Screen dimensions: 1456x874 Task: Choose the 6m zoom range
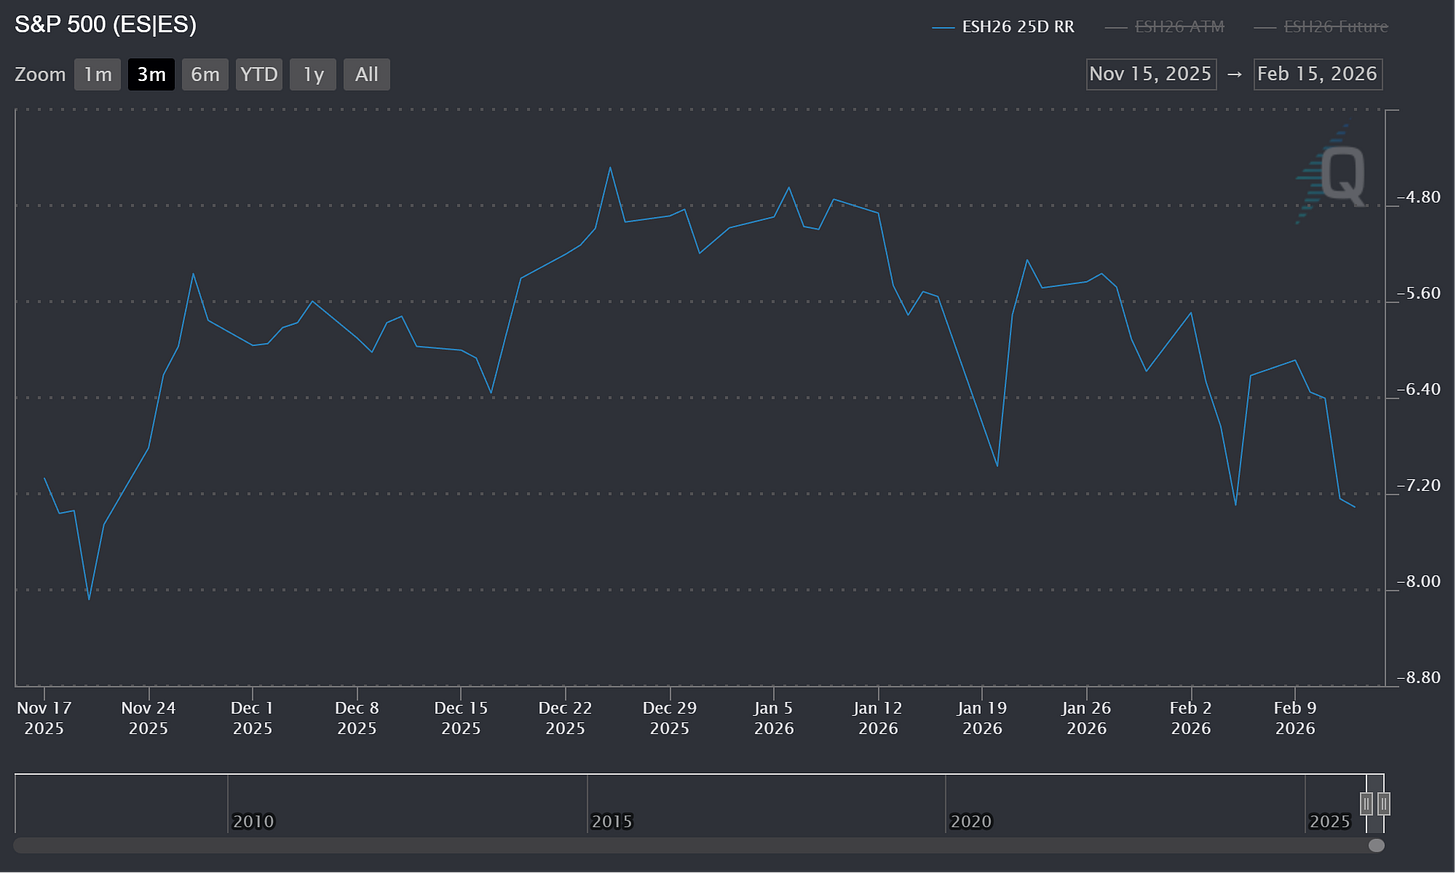[205, 75]
